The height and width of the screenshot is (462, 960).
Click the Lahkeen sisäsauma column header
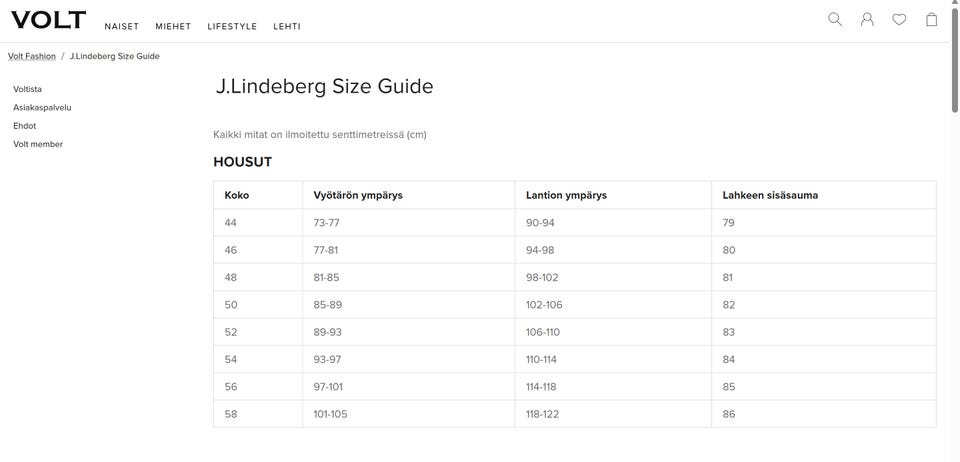coord(770,196)
